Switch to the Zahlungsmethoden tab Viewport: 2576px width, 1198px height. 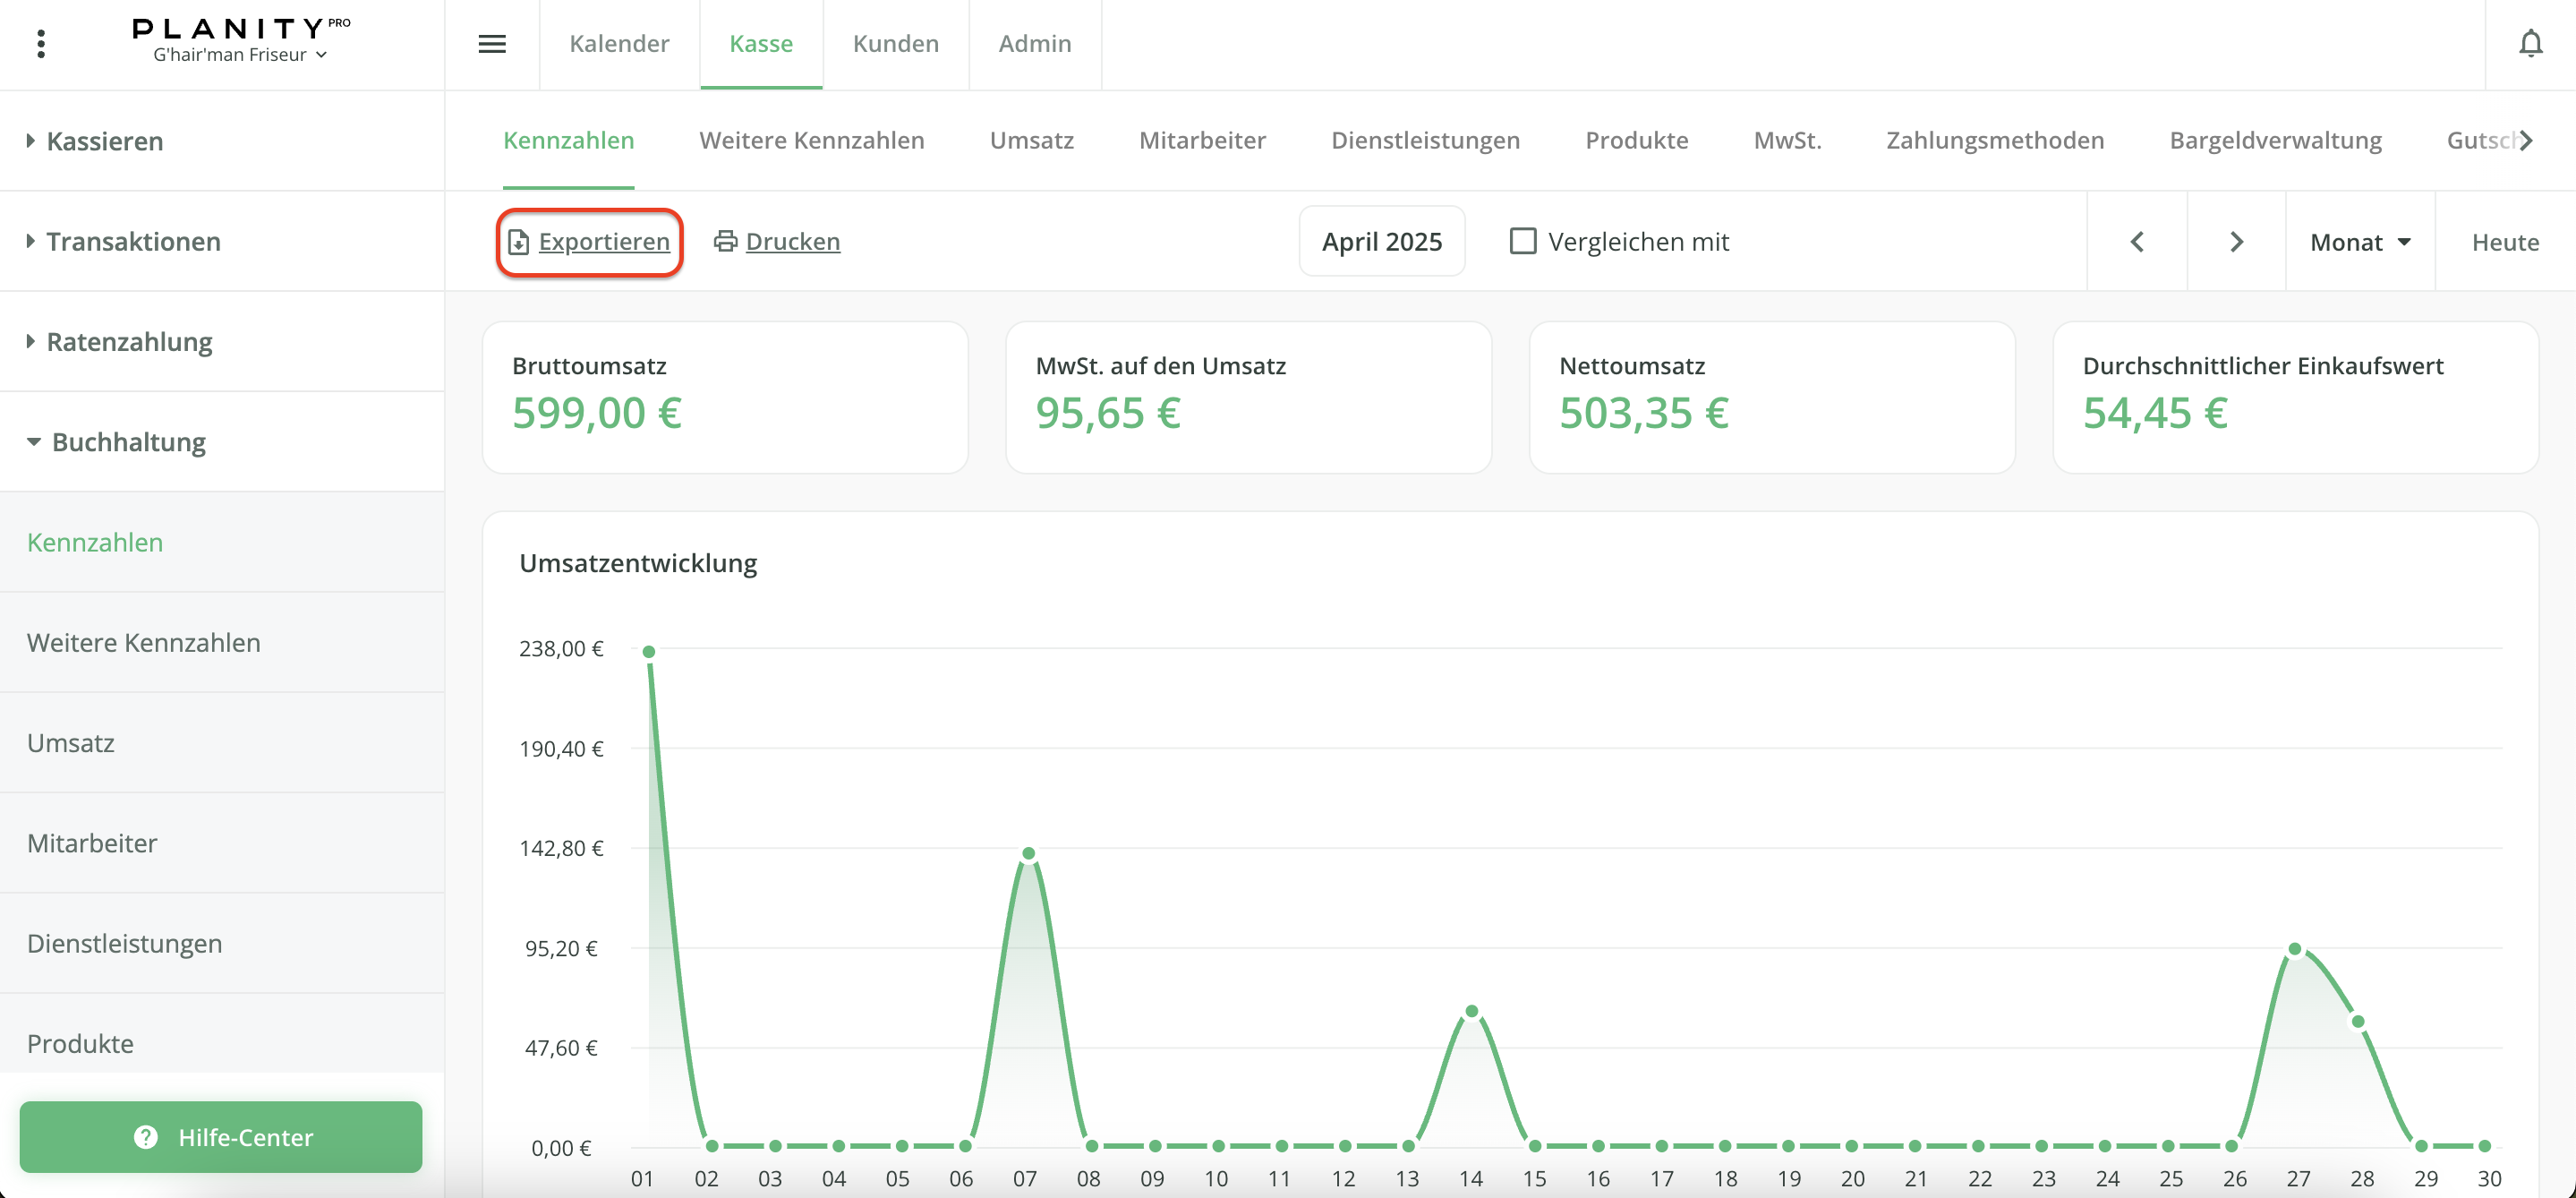pos(1994,140)
